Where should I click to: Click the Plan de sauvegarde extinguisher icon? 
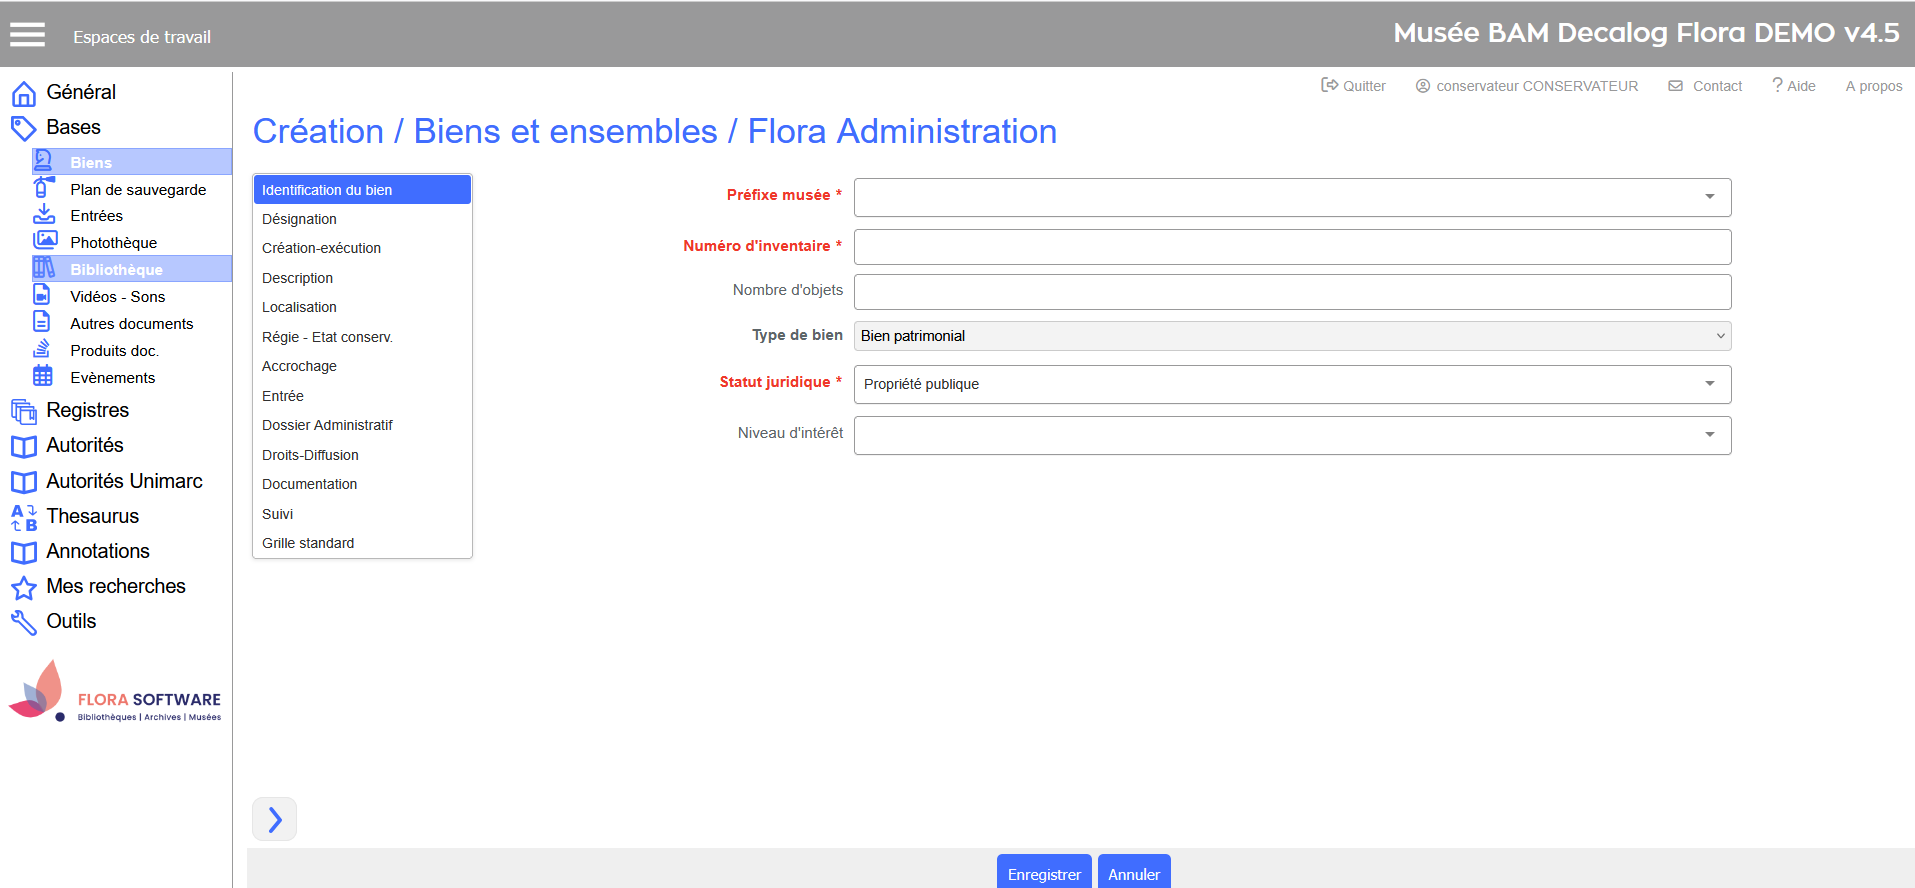(x=43, y=187)
